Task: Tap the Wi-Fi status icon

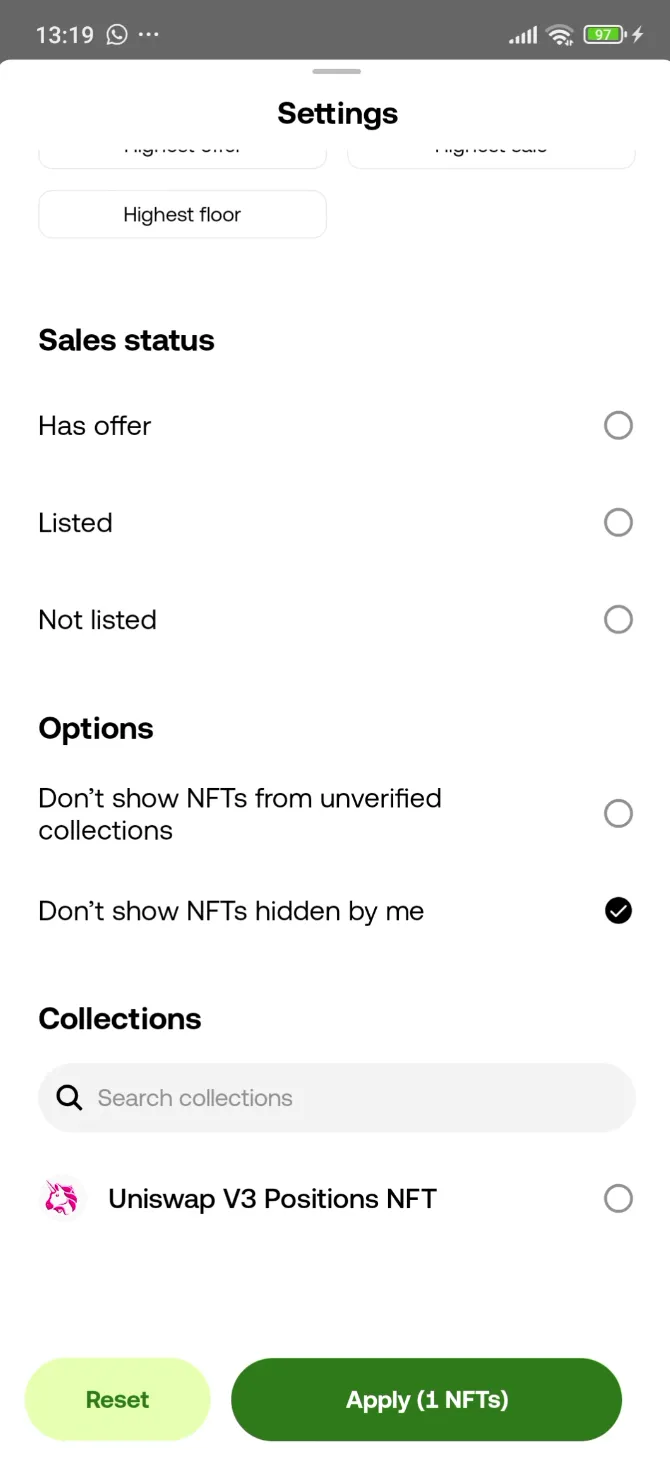Action: pos(560,35)
